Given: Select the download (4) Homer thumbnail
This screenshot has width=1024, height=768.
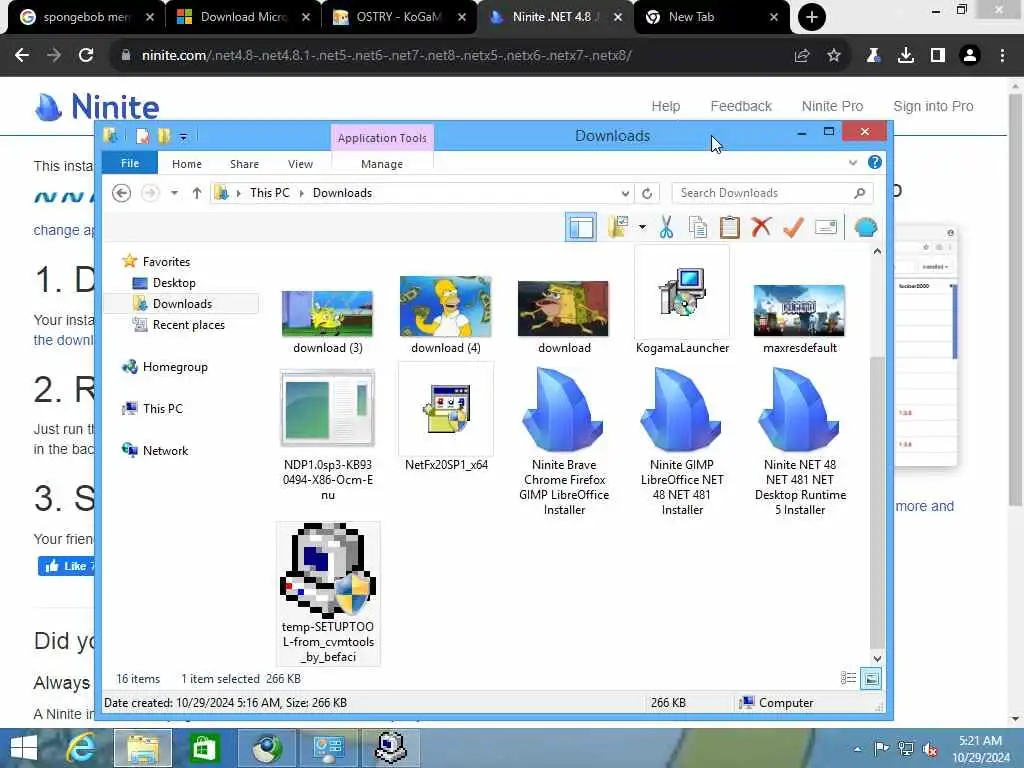Looking at the screenshot, I should 445,306.
